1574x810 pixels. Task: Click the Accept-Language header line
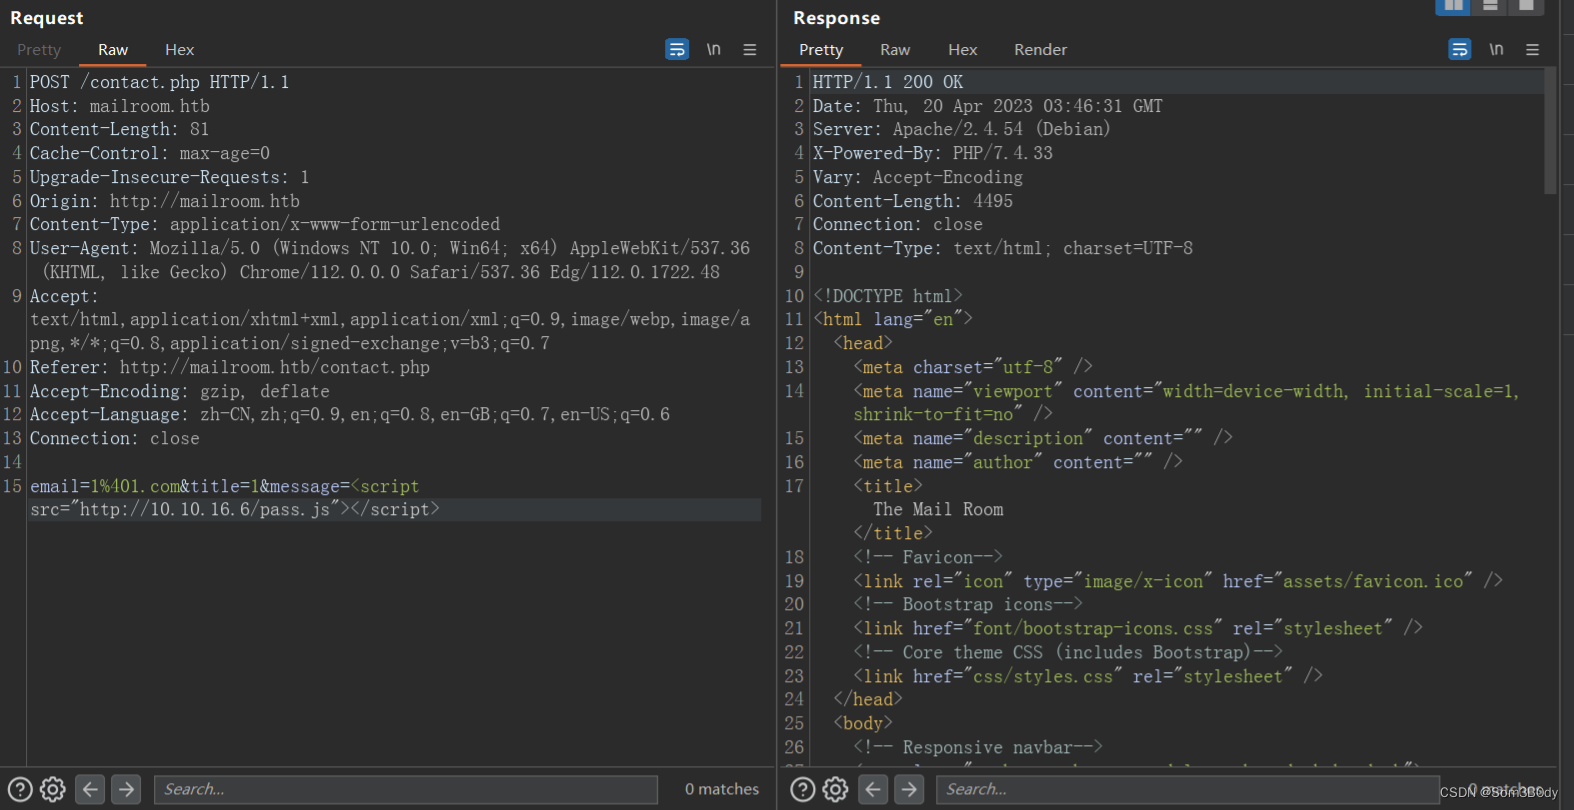click(x=350, y=414)
